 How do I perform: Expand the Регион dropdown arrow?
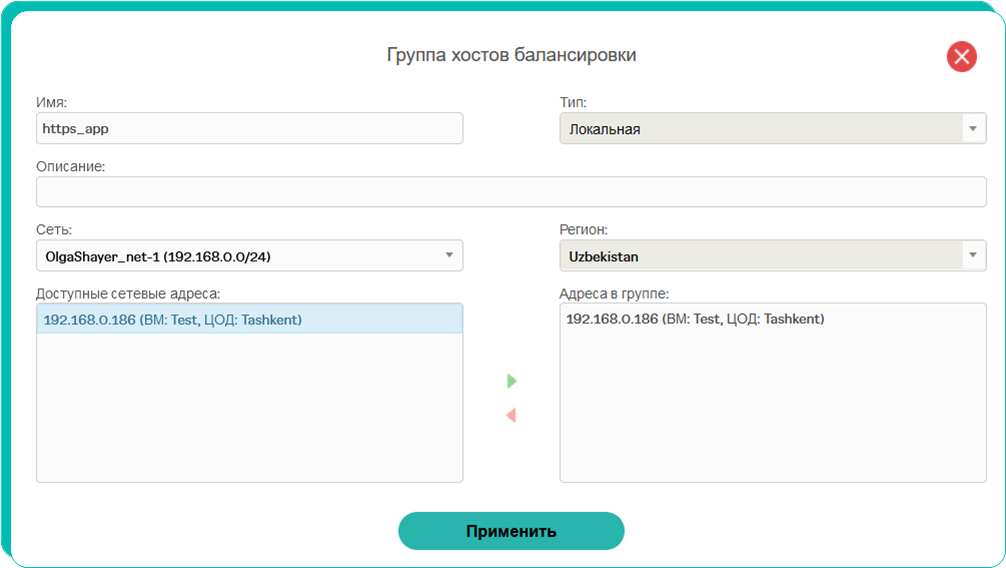[973, 255]
